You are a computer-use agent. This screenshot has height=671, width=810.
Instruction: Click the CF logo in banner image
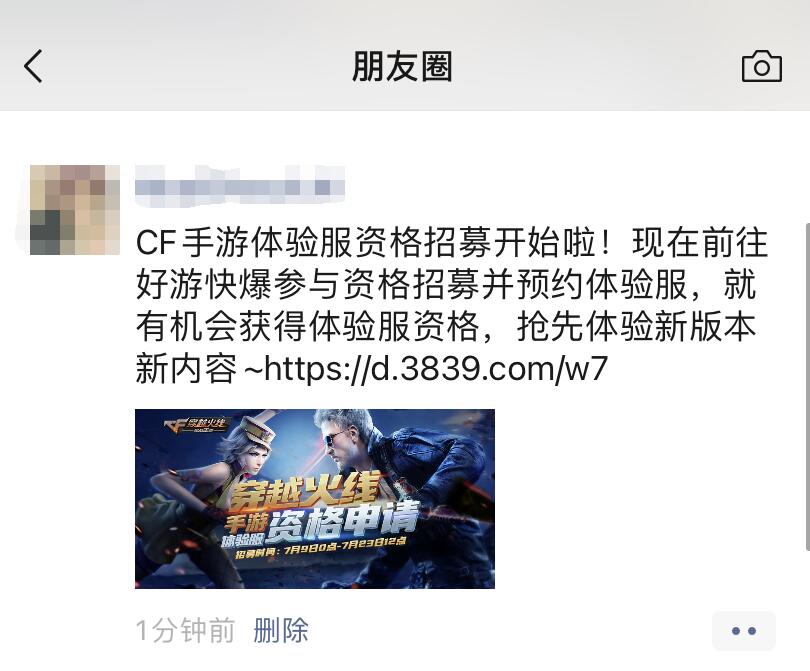[195, 425]
